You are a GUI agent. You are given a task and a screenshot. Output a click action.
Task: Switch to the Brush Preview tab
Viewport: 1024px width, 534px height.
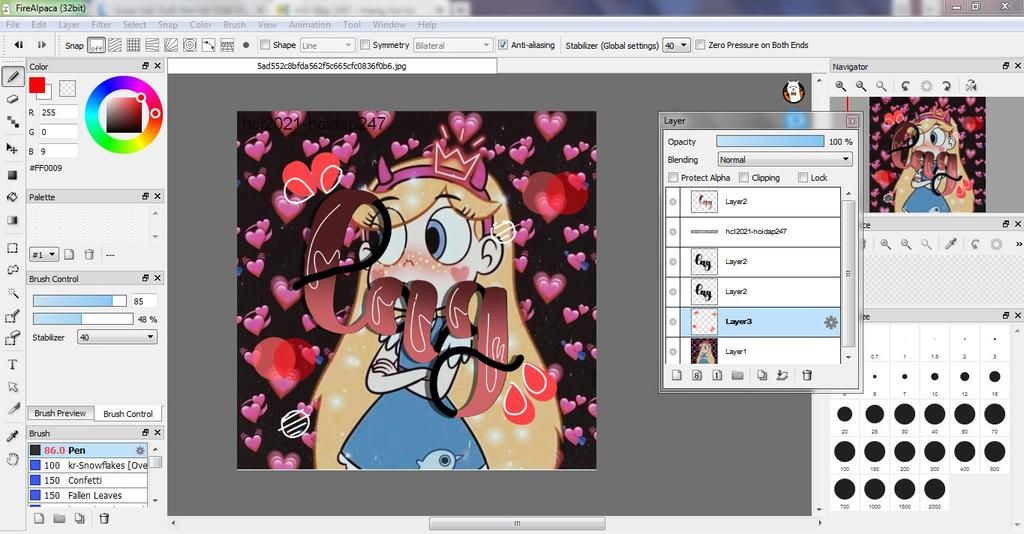coord(60,413)
